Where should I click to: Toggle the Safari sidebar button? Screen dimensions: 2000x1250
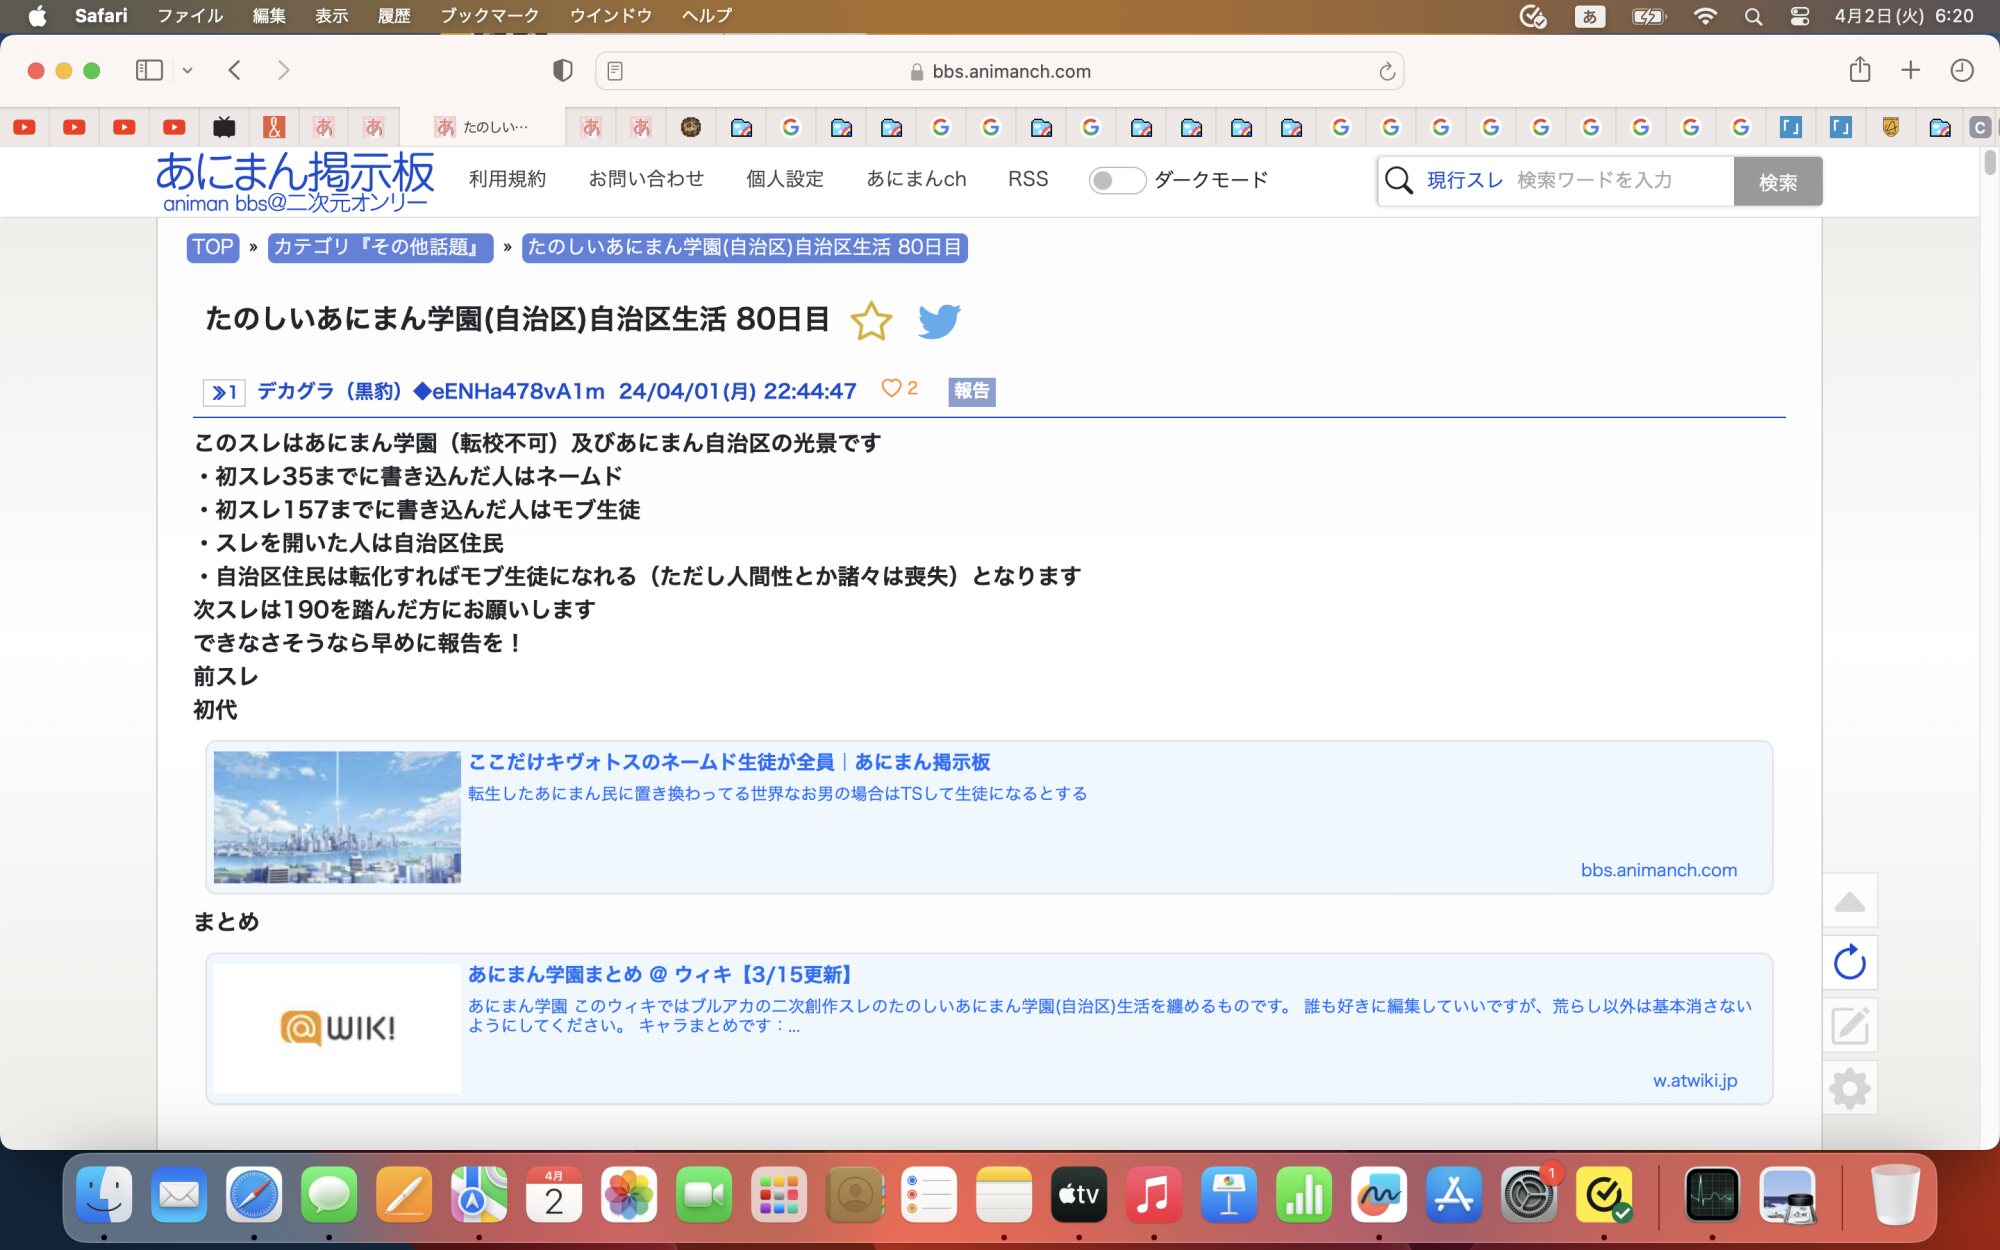149,70
